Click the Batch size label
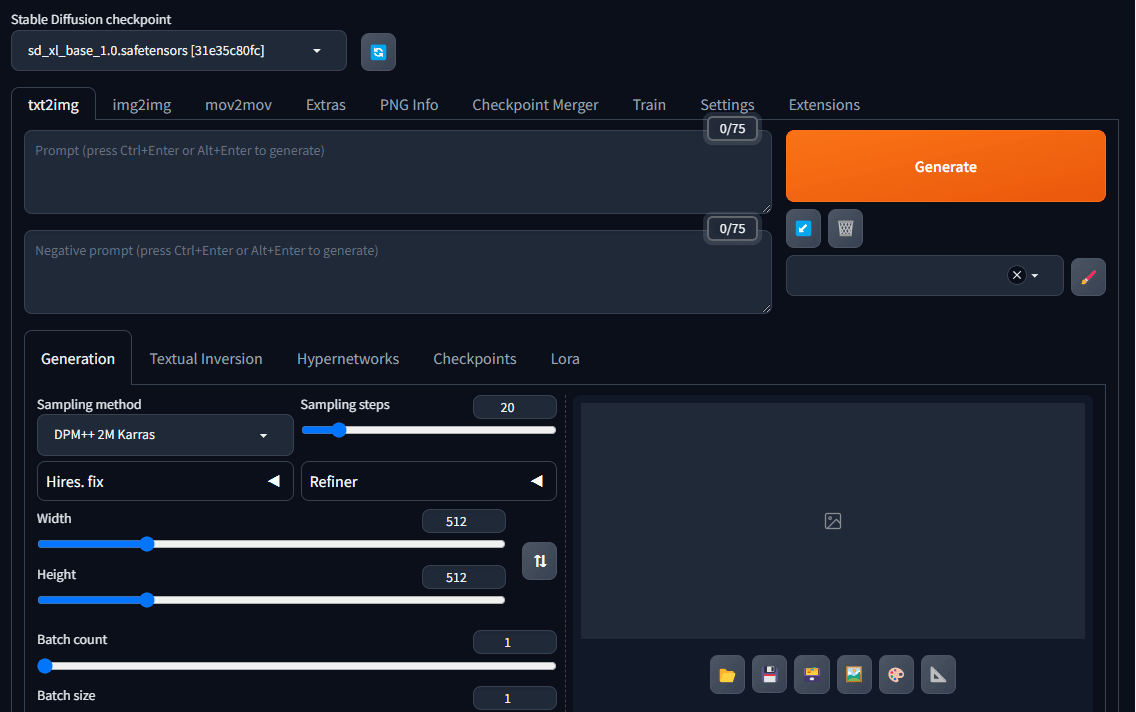 pos(67,695)
